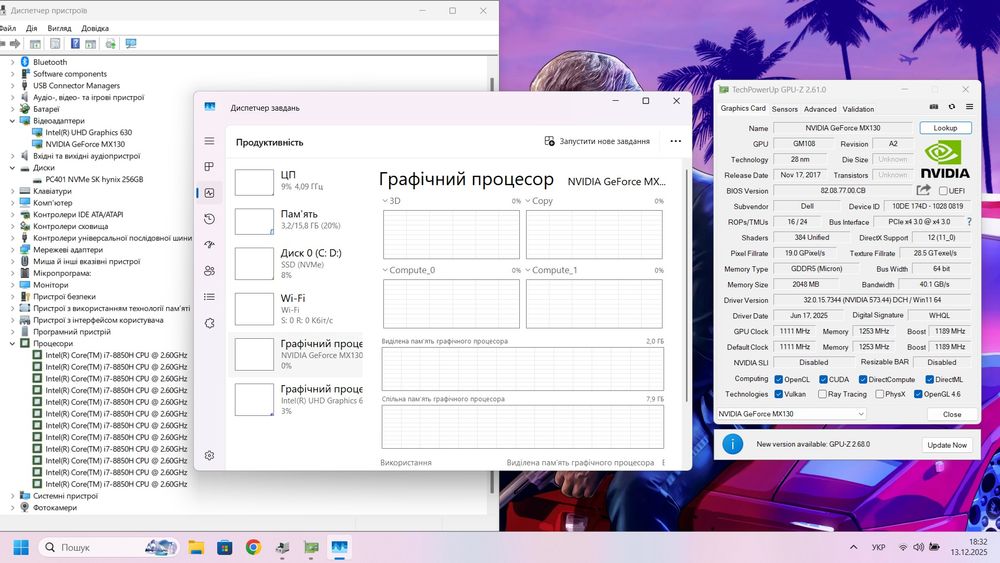Viewport: 1000px width, 563px height.
Task: Select Intel(R) UHD Graphics 630 device entry
Action: click(88, 133)
